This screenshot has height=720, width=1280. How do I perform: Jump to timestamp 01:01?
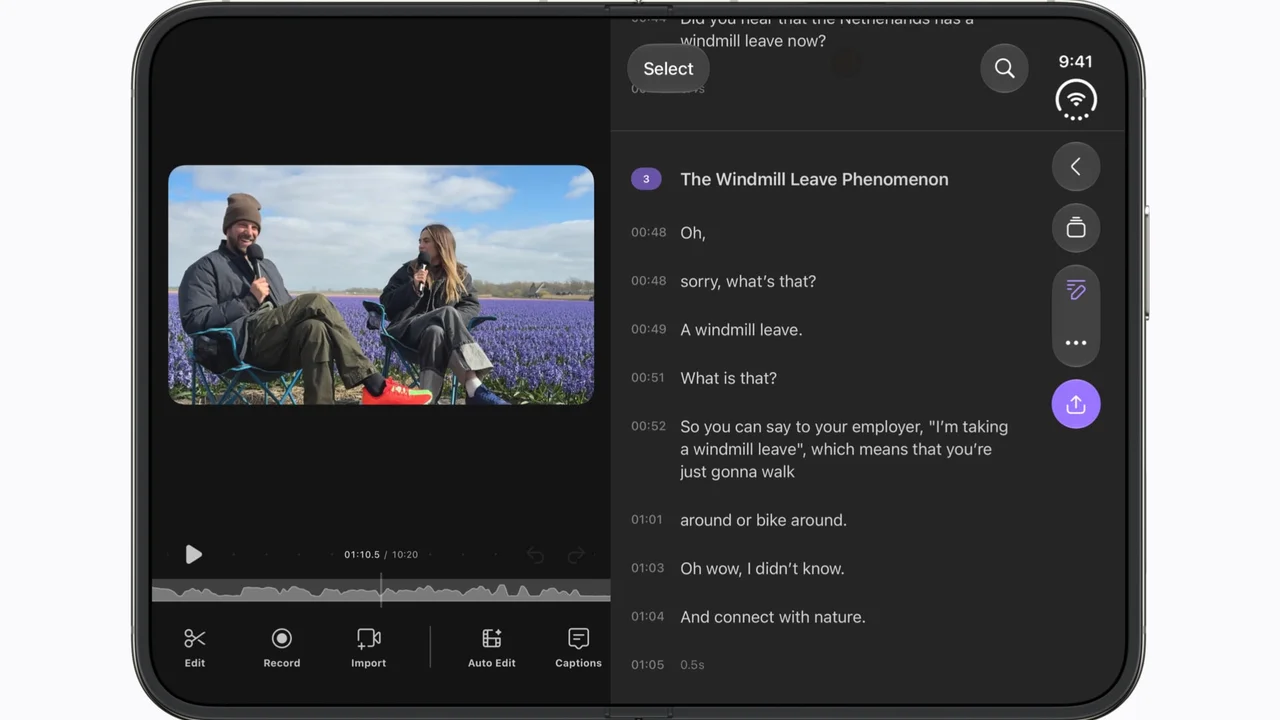[x=647, y=519]
